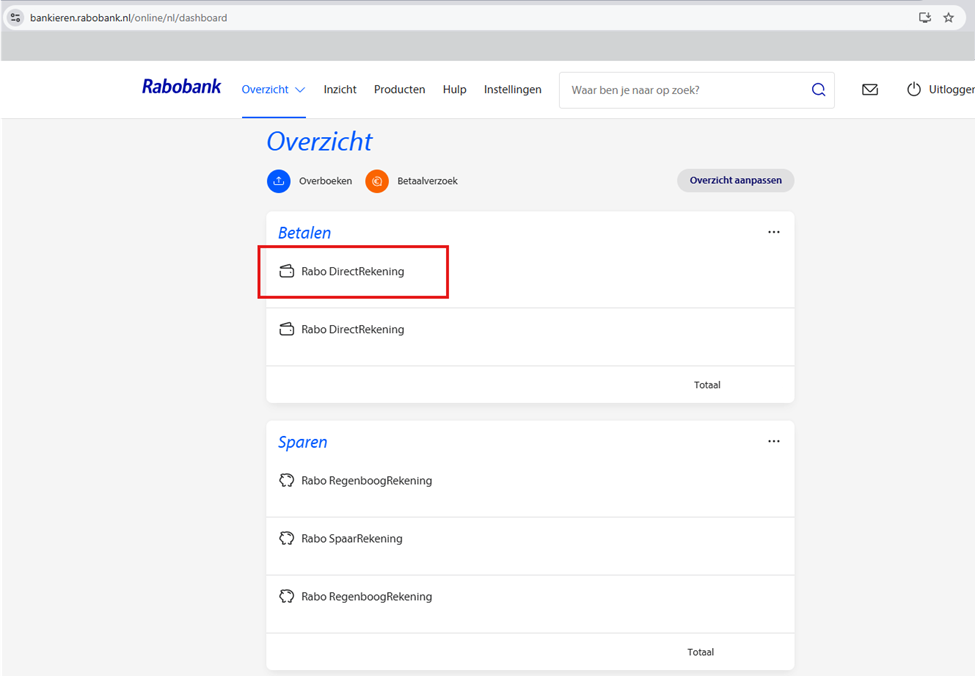This screenshot has height=676, width=975.
Task: Click the install app icon in address bar
Action: point(925,17)
